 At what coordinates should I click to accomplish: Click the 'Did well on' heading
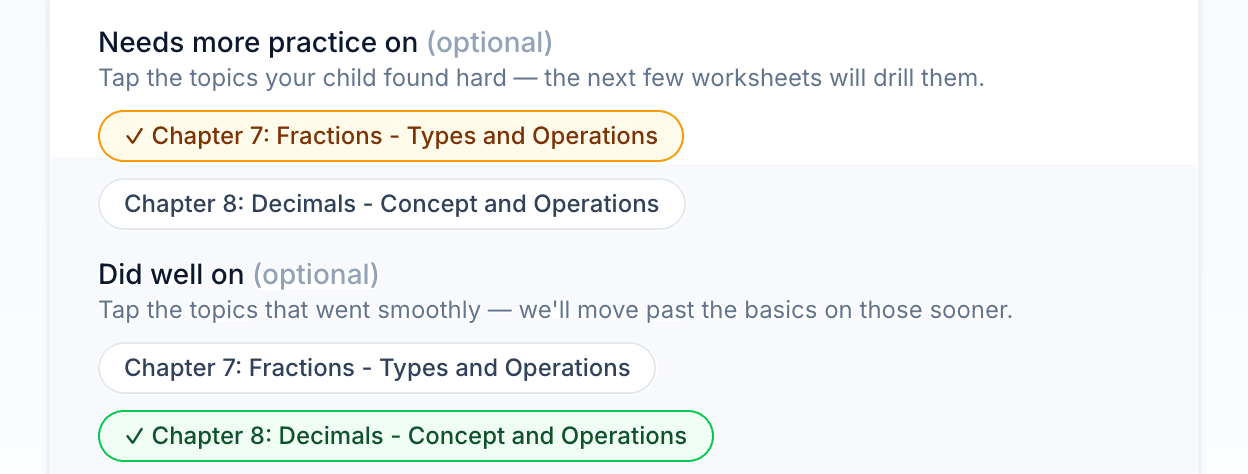tap(171, 274)
